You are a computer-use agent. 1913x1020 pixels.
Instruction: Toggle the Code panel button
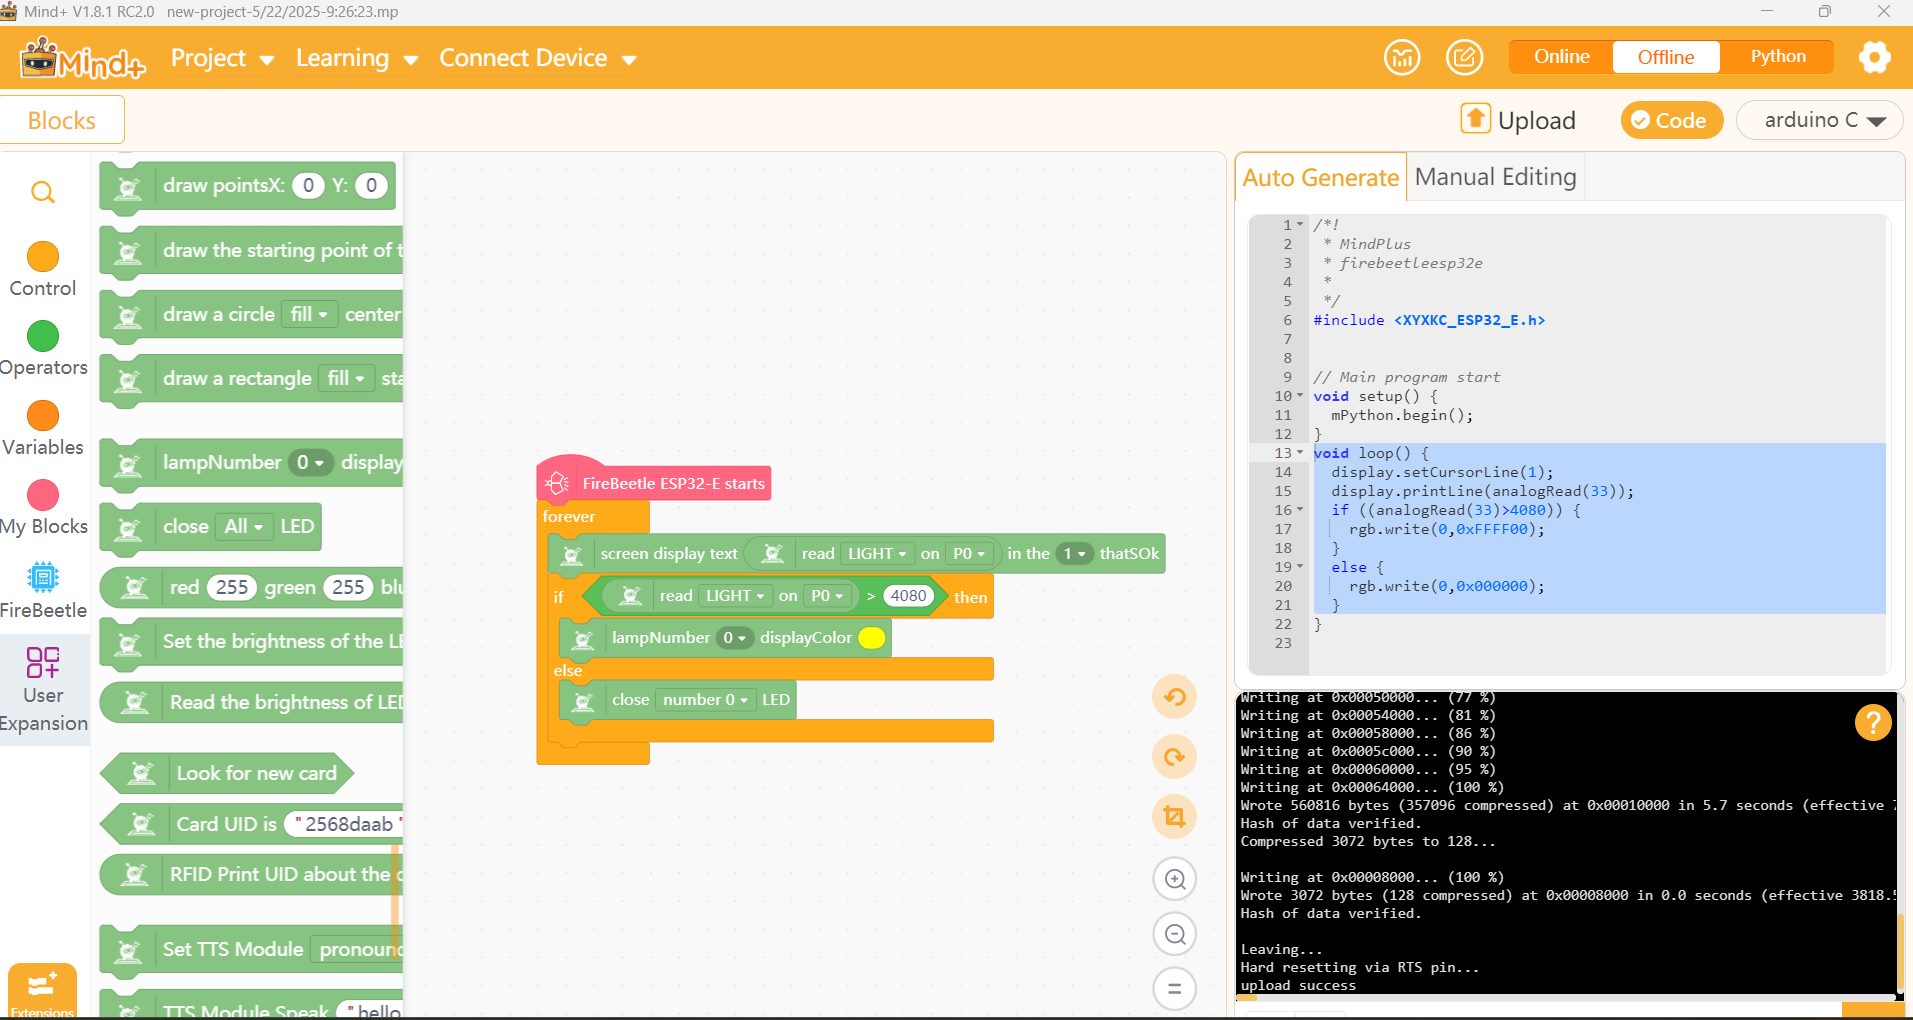(1670, 120)
